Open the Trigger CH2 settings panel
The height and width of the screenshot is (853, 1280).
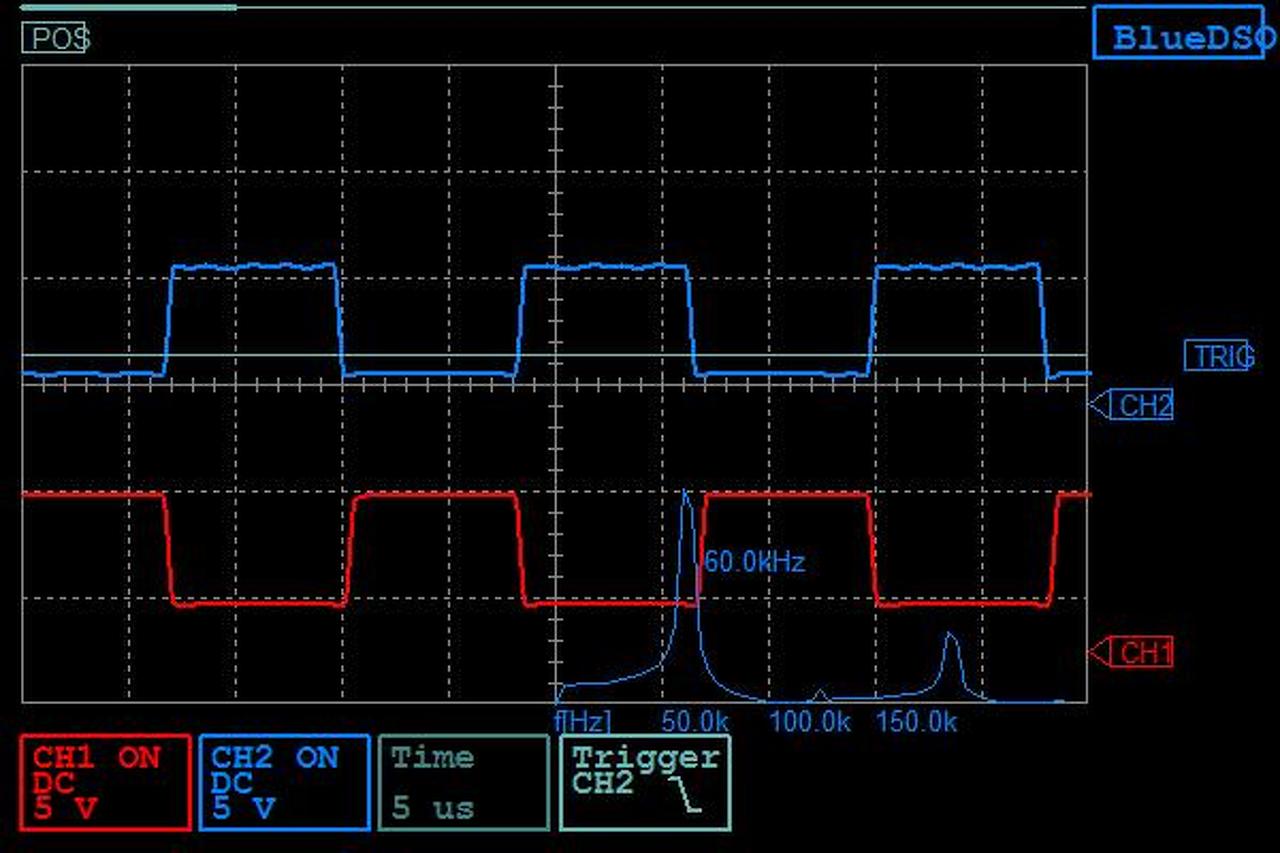pos(645,783)
